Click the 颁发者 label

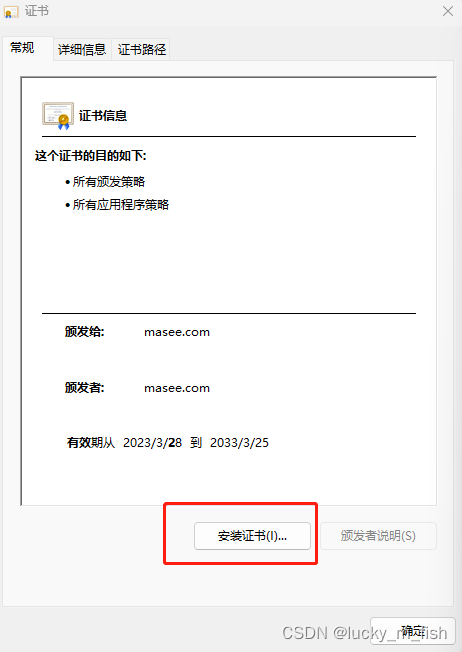pos(84,388)
